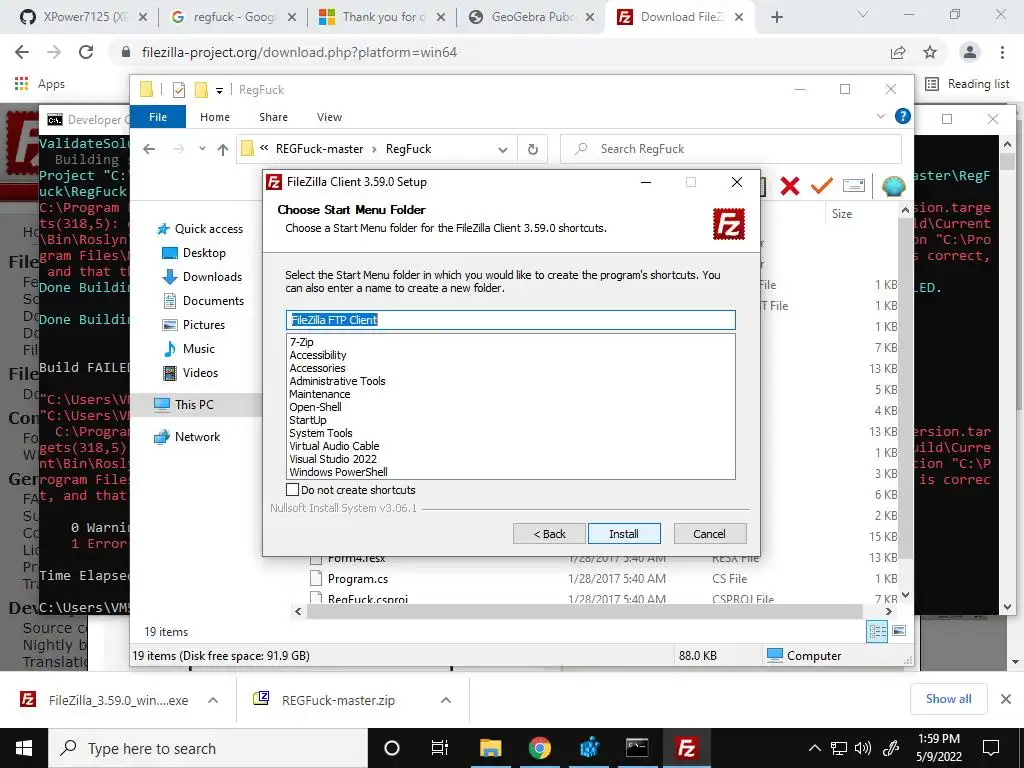Open Quick access in navigation pane
Image resolution: width=1024 pixels, height=768 pixels.
pos(200,229)
